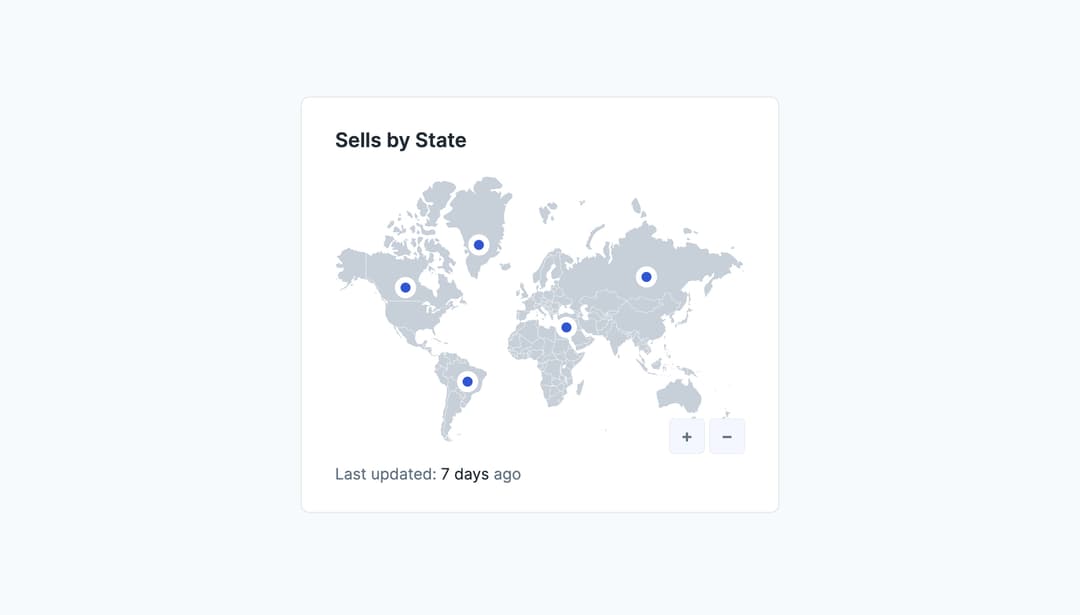Click the "Last updated" label text
The image size is (1080, 615).
[x=385, y=474]
